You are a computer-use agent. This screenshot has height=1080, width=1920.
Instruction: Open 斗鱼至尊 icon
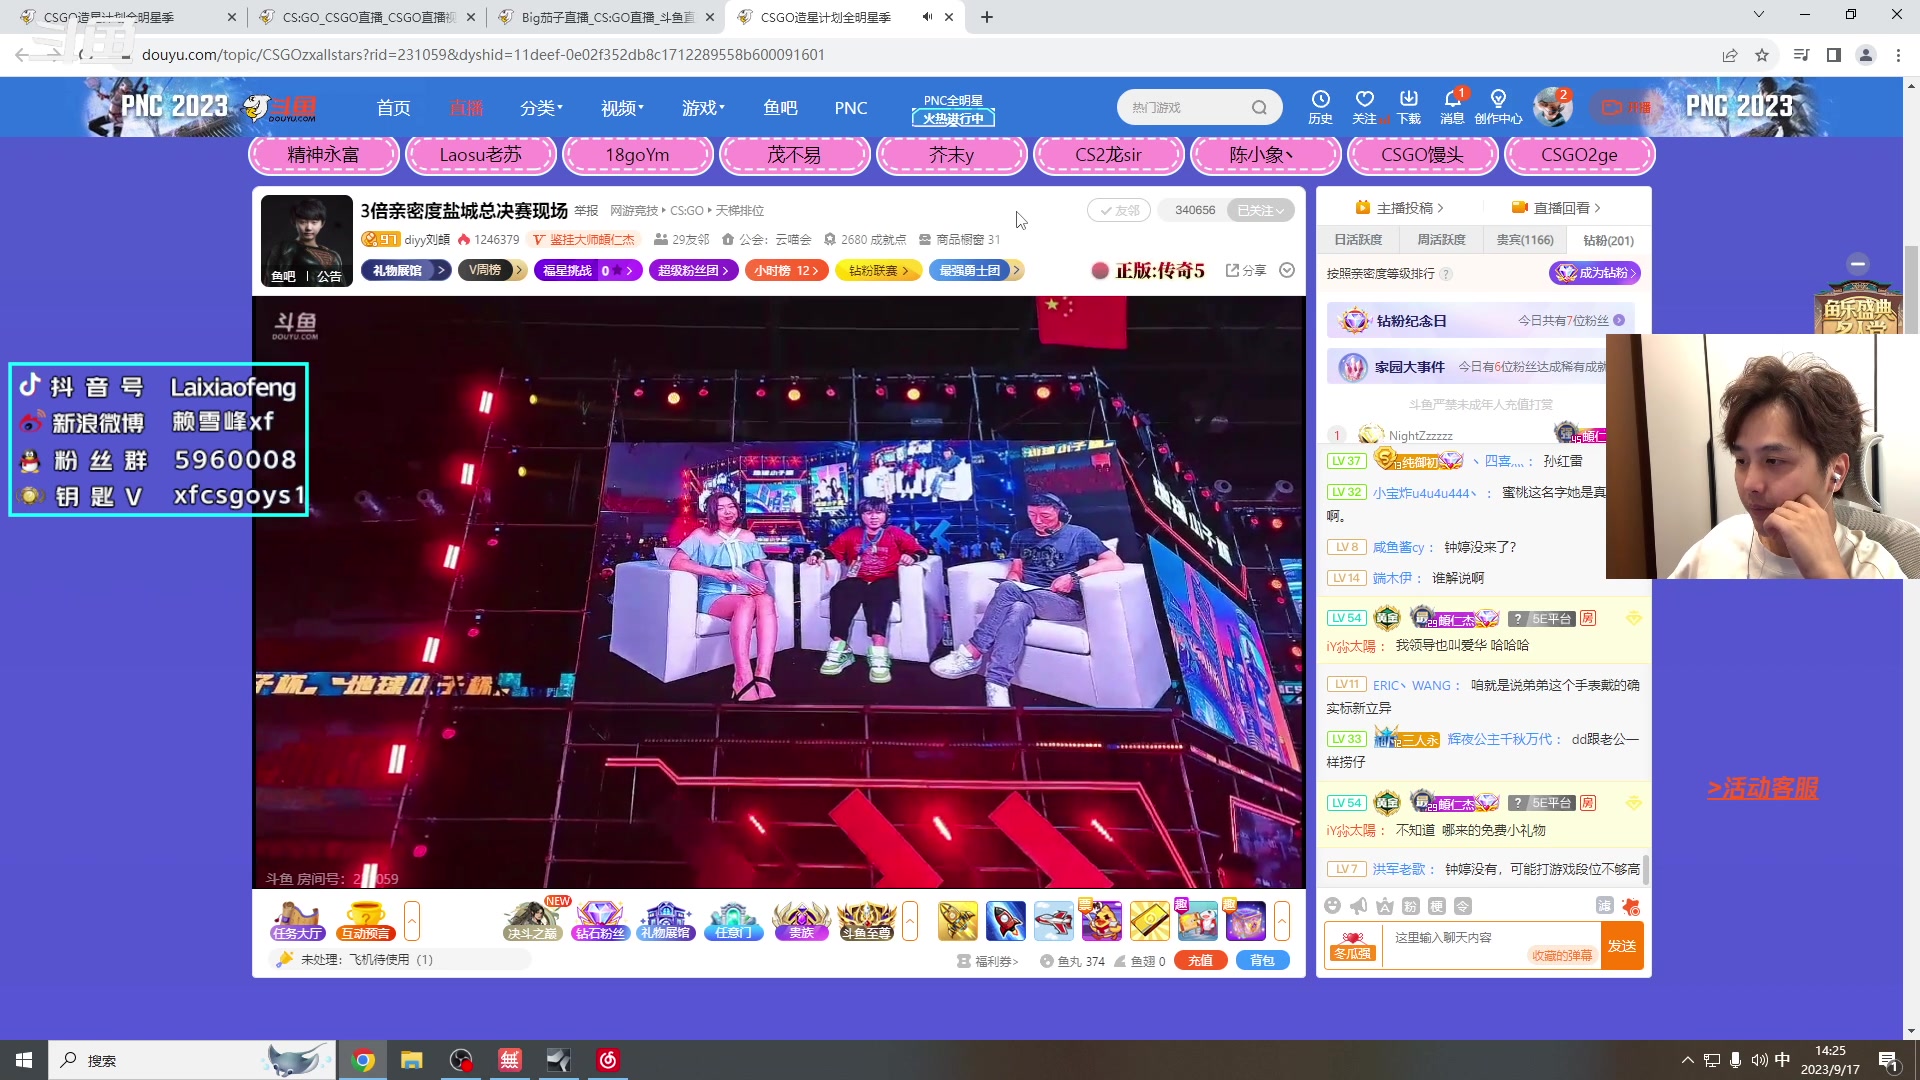click(x=866, y=921)
